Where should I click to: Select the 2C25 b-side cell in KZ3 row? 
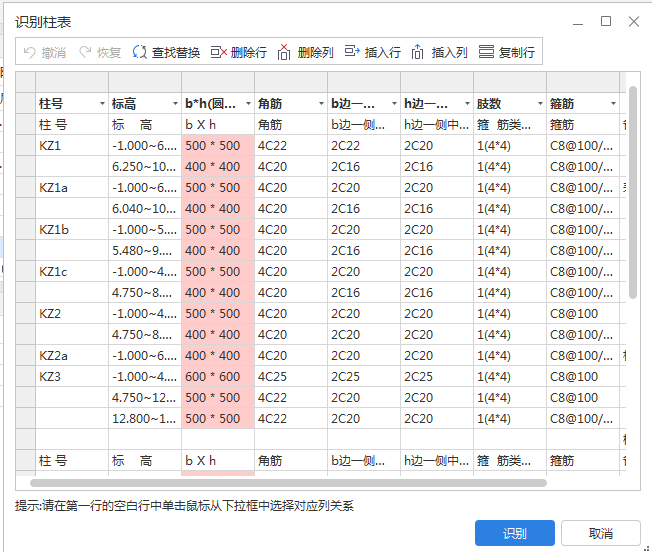click(x=364, y=377)
